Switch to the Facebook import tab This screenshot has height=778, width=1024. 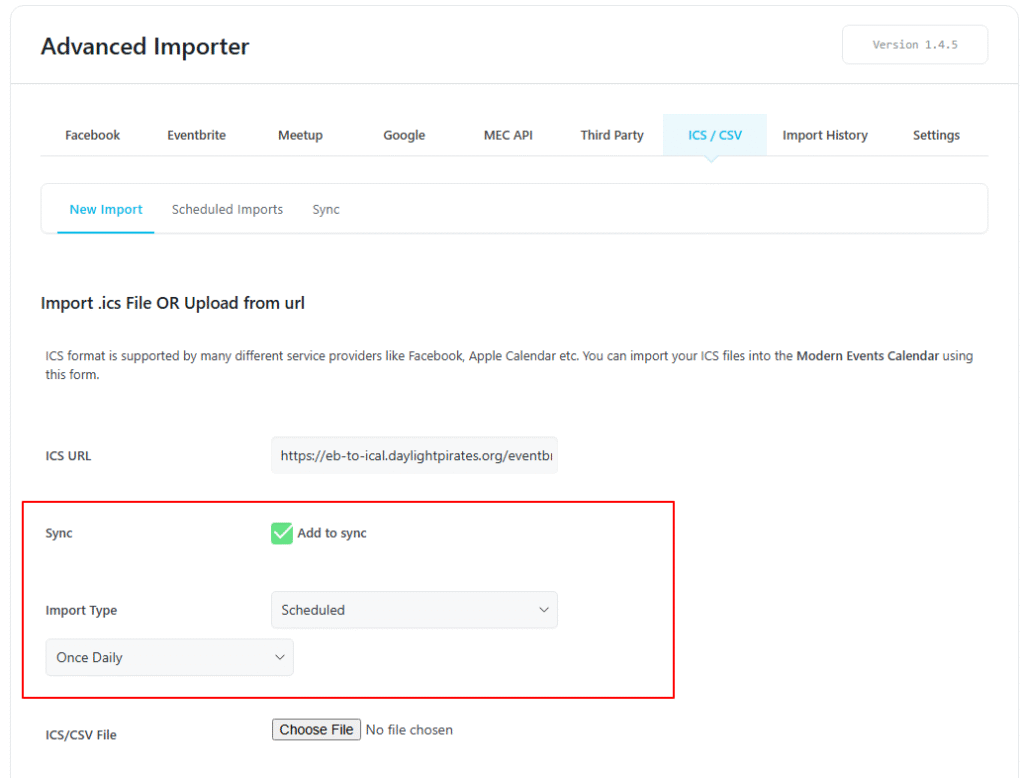click(92, 135)
